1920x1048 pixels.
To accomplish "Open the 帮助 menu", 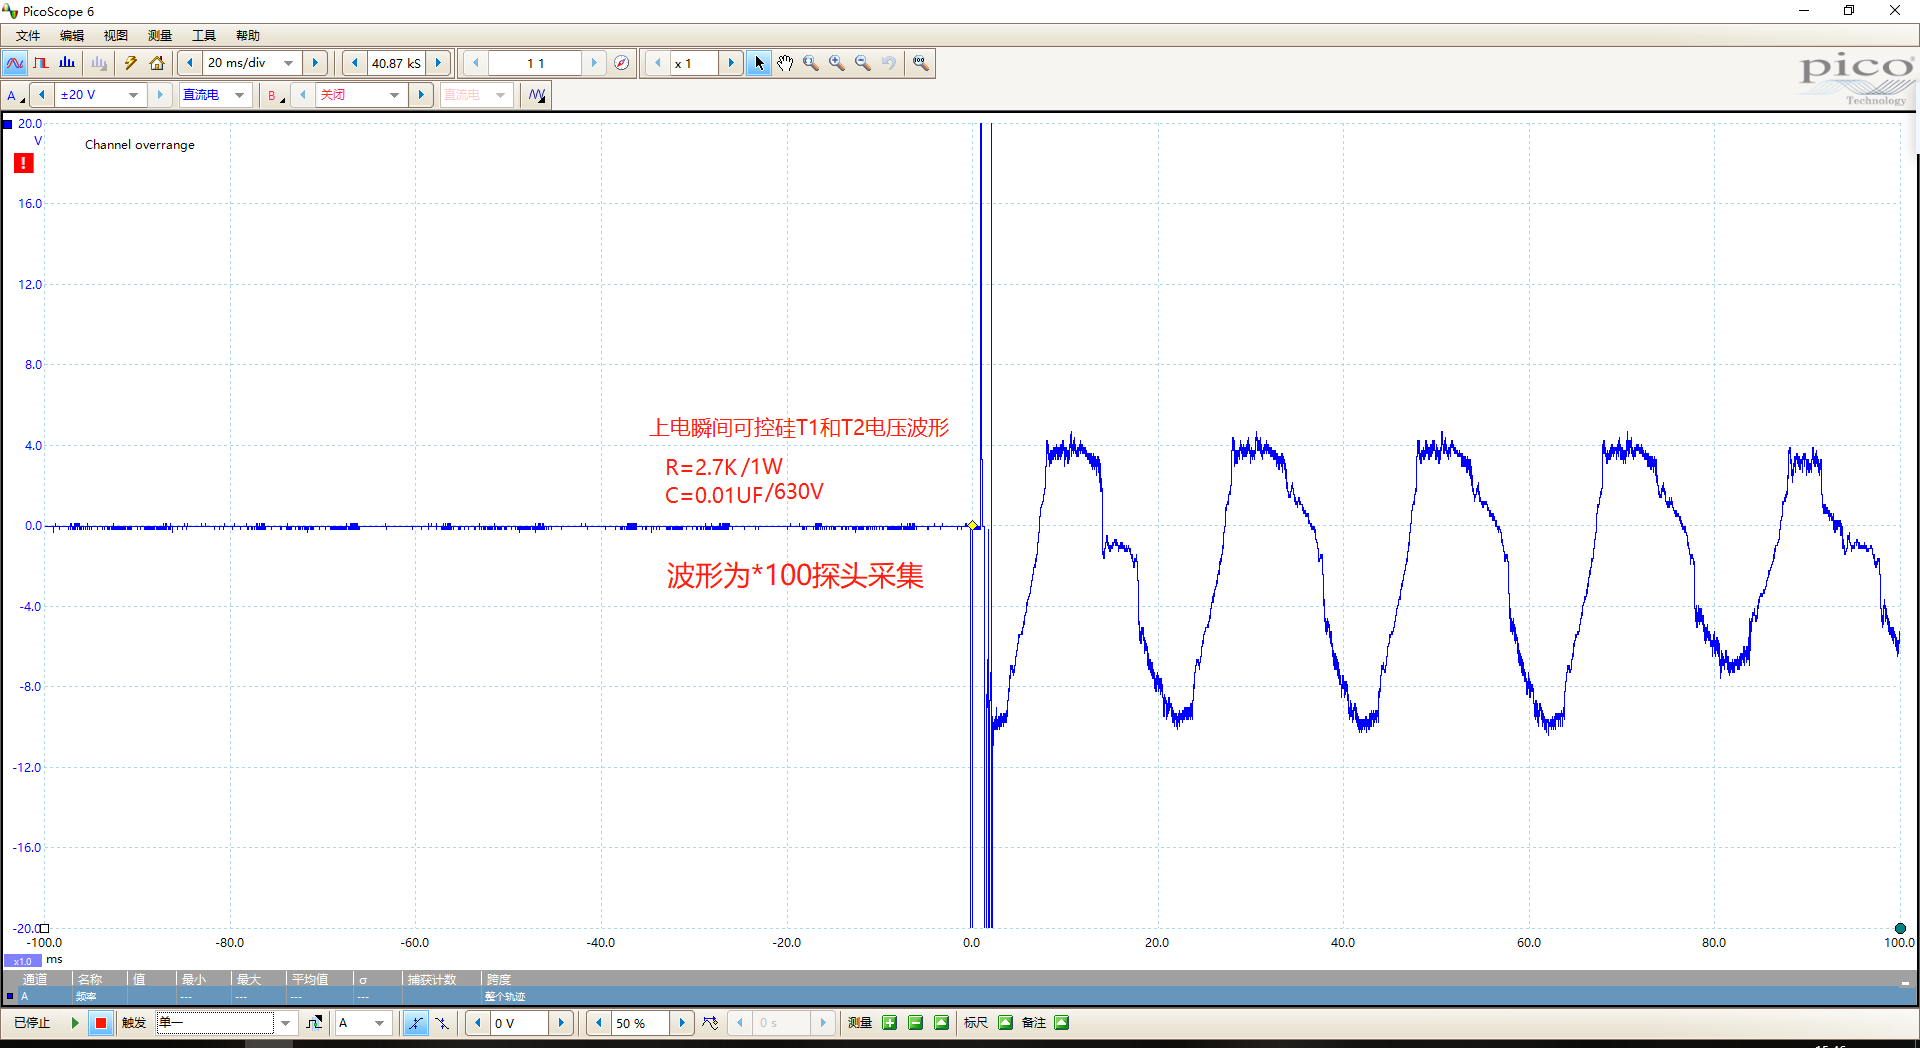I will (247, 35).
